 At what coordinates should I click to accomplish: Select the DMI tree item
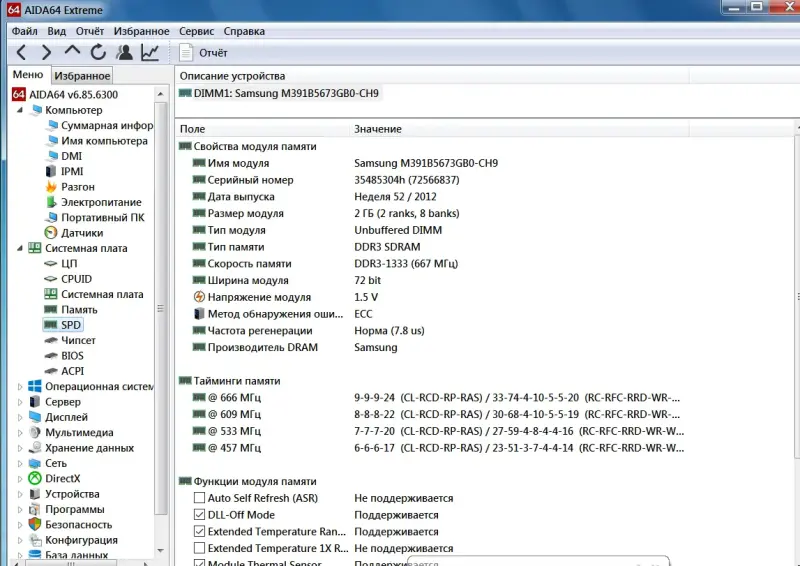pos(64,156)
